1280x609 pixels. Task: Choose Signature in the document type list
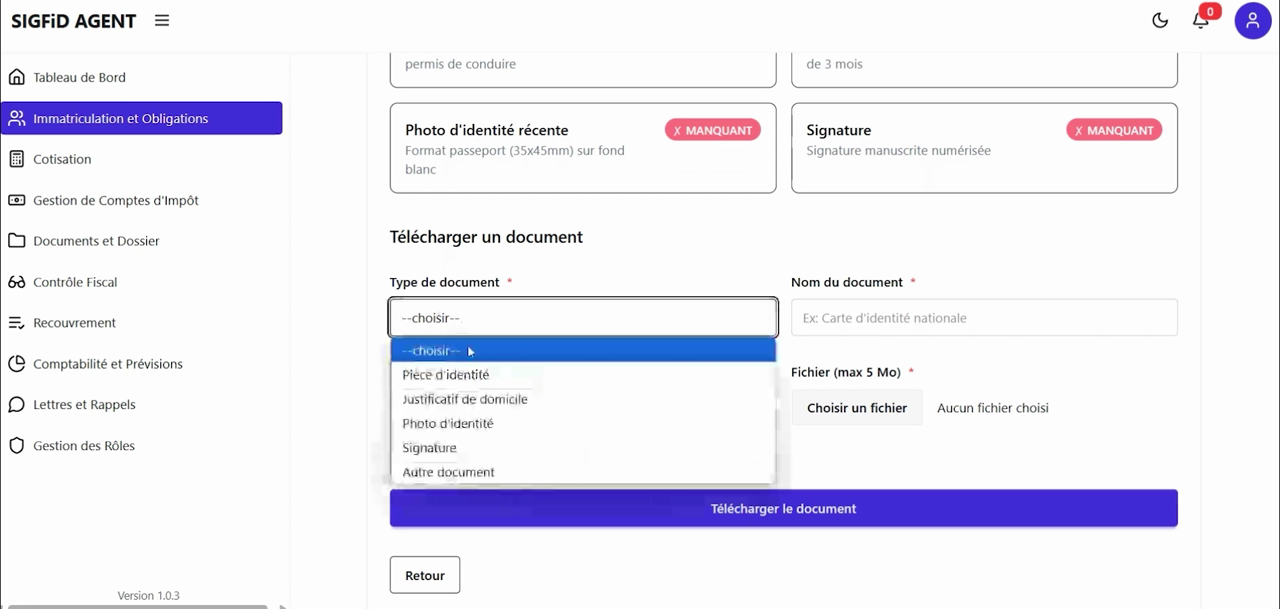tap(429, 447)
